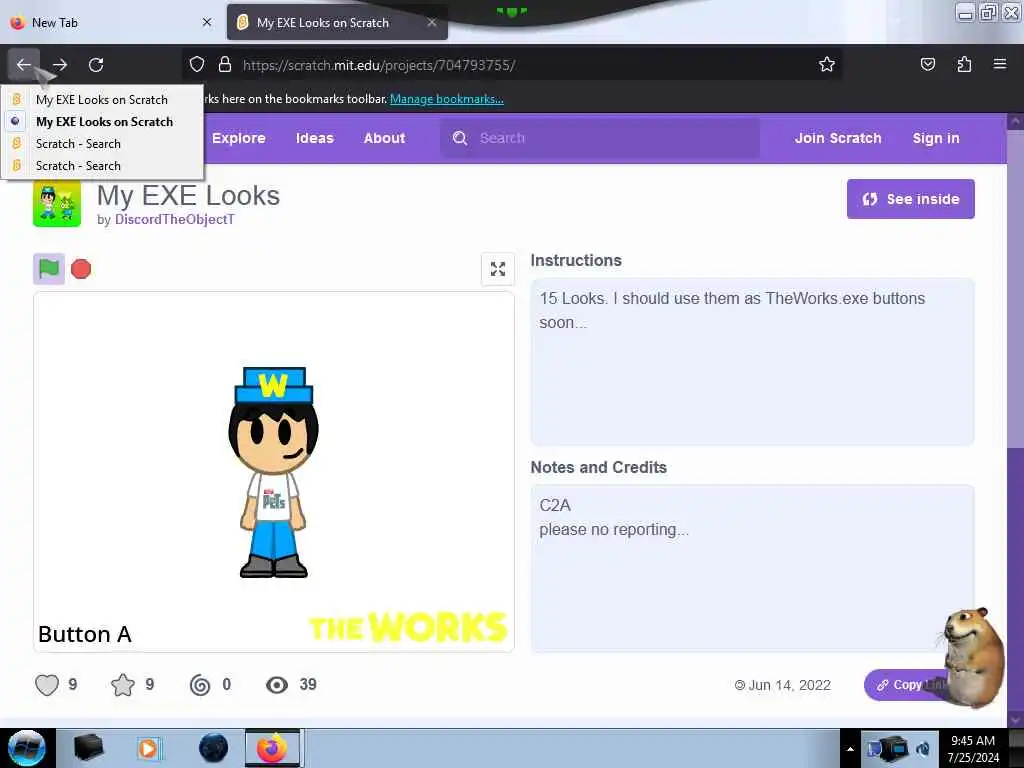The height and width of the screenshot is (768, 1024).
Task: View remixes via the spiral icon
Action: click(200, 684)
